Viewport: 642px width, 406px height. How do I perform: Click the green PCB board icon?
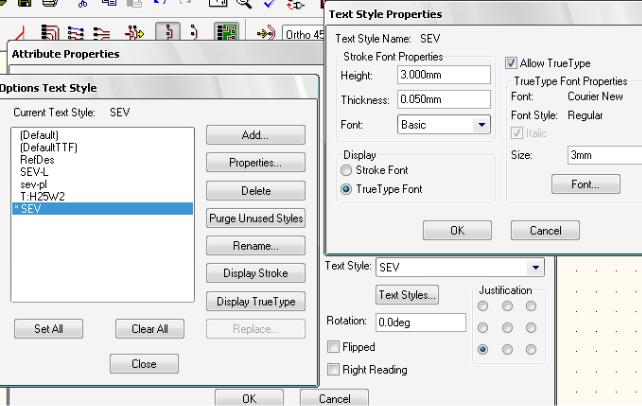click(226, 32)
